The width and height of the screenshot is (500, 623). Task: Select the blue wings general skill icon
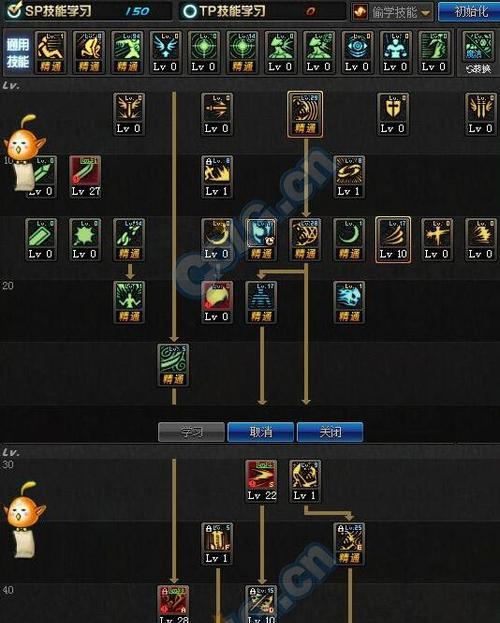(165, 52)
